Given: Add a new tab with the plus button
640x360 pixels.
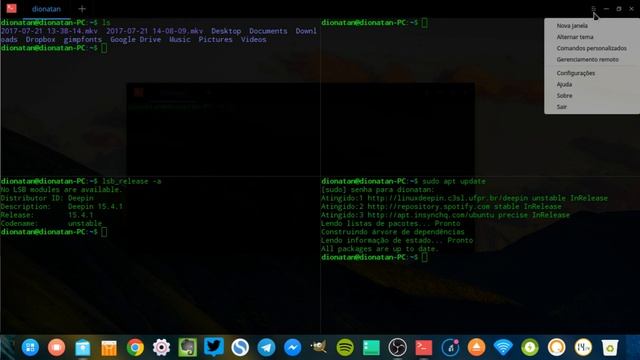Looking at the screenshot, I should (x=82, y=9).
